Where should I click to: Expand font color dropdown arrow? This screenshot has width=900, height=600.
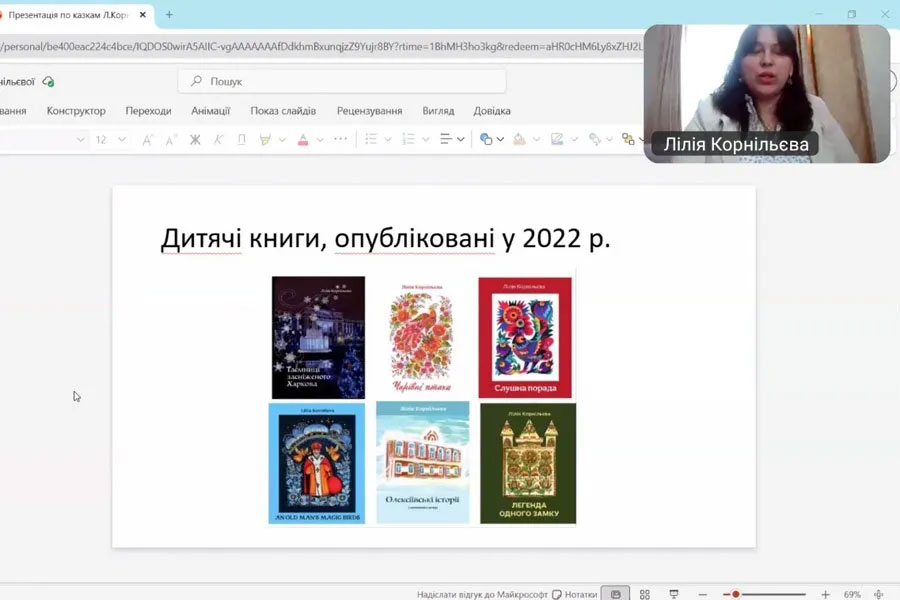click(320, 140)
